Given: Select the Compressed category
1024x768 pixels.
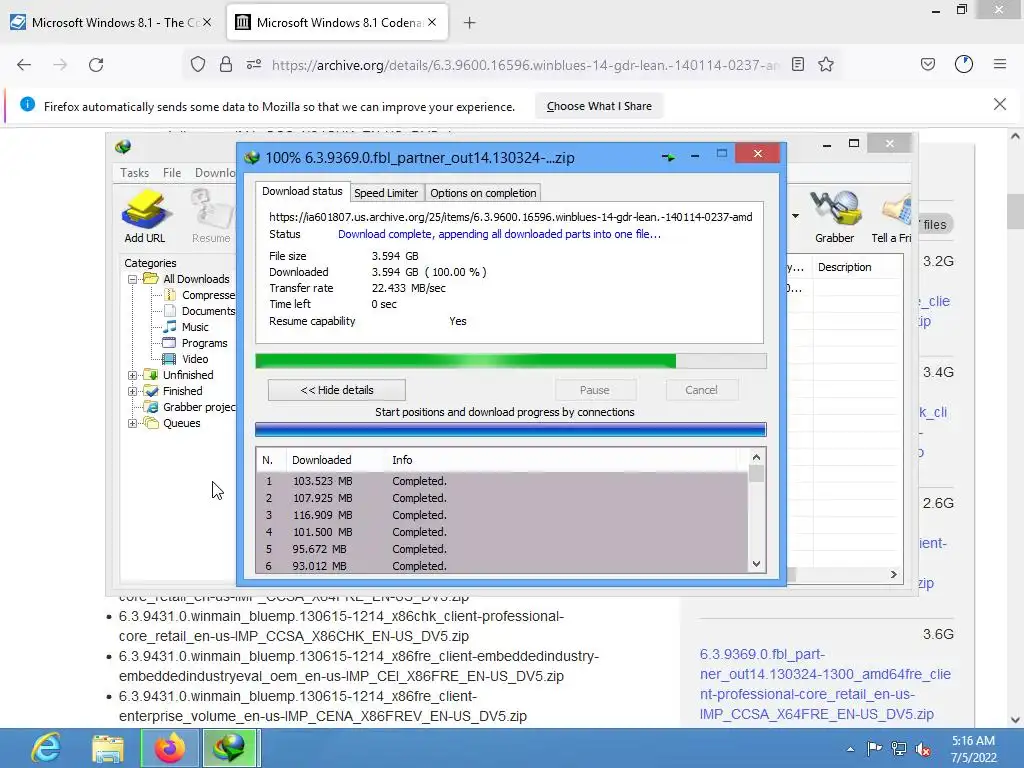Looking at the screenshot, I should click(199, 295).
